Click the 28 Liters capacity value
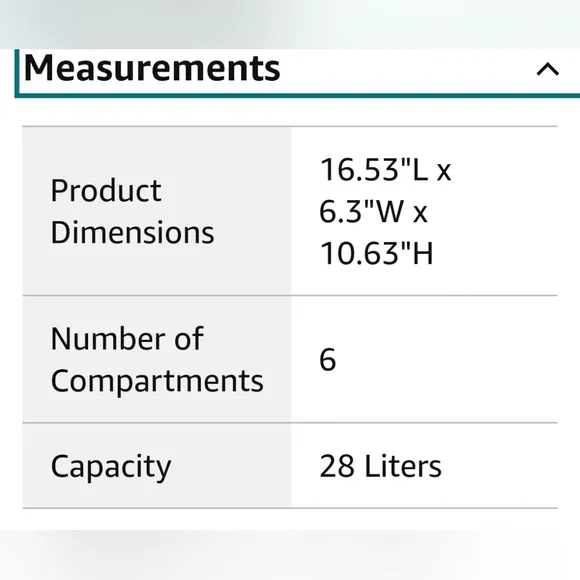The image size is (580, 580). coord(381,466)
